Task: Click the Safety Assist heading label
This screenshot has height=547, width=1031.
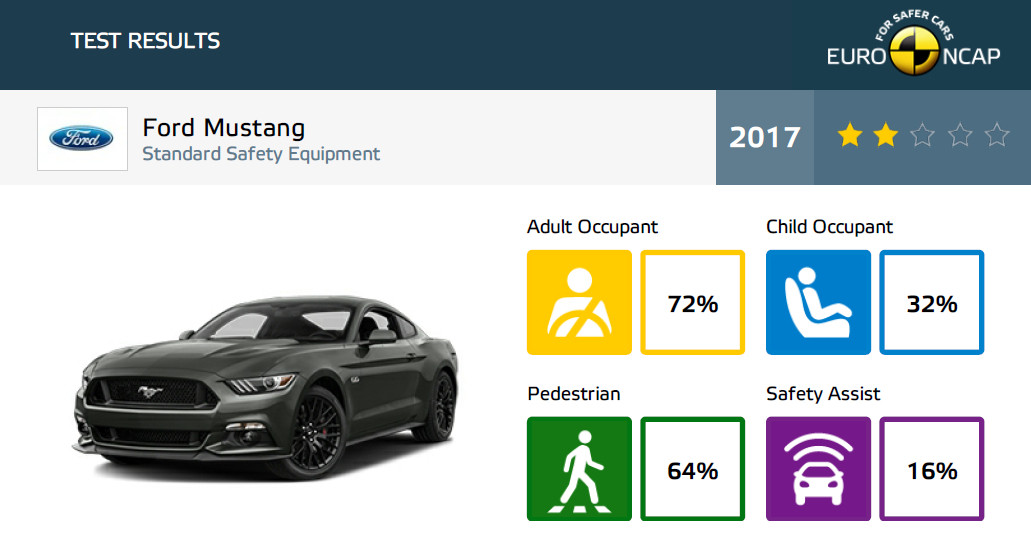Action: tap(823, 394)
